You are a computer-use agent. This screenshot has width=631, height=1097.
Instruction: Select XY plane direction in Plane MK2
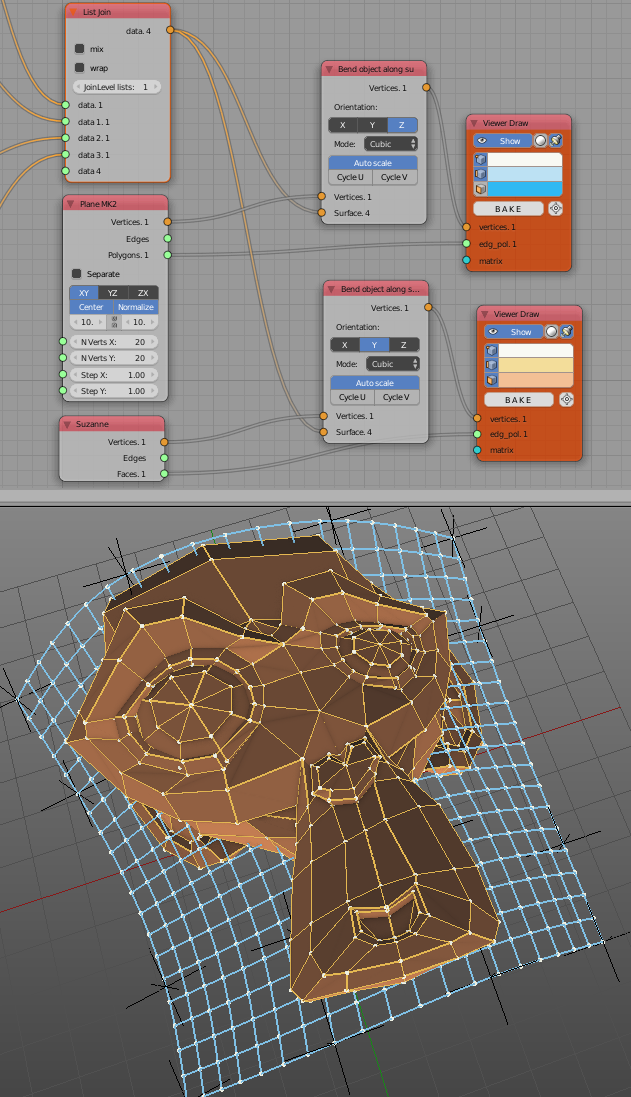click(x=84, y=292)
